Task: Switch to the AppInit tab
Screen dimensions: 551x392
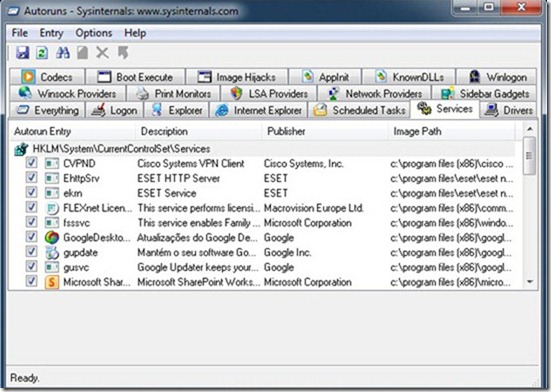Action: point(325,77)
